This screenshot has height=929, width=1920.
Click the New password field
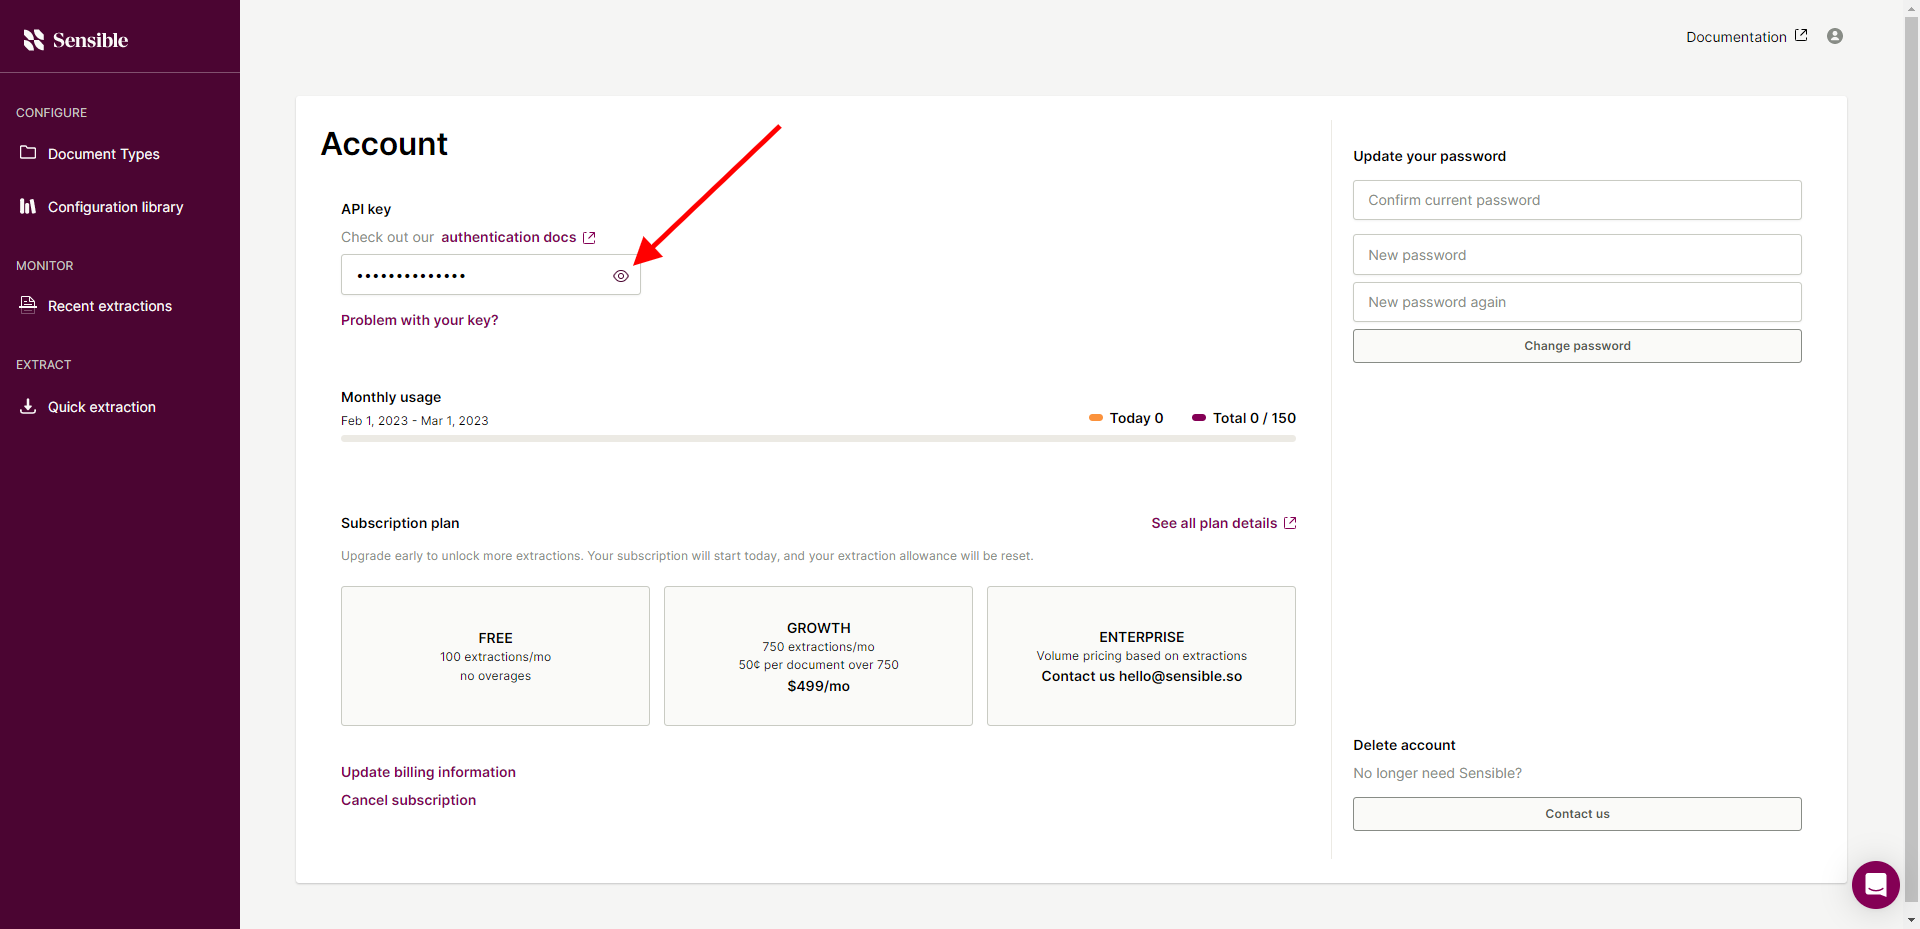pos(1577,255)
